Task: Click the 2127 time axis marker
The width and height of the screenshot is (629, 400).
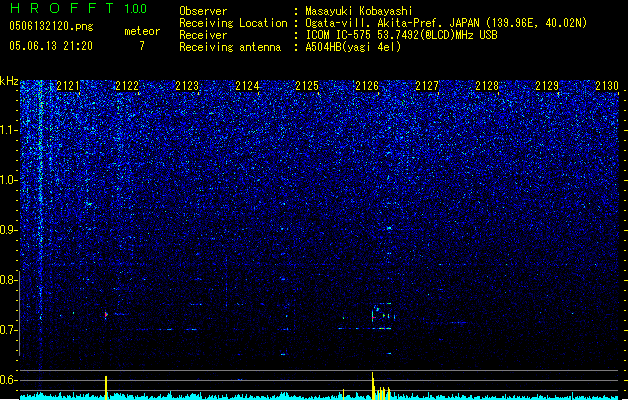Action: (x=427, y=86)
